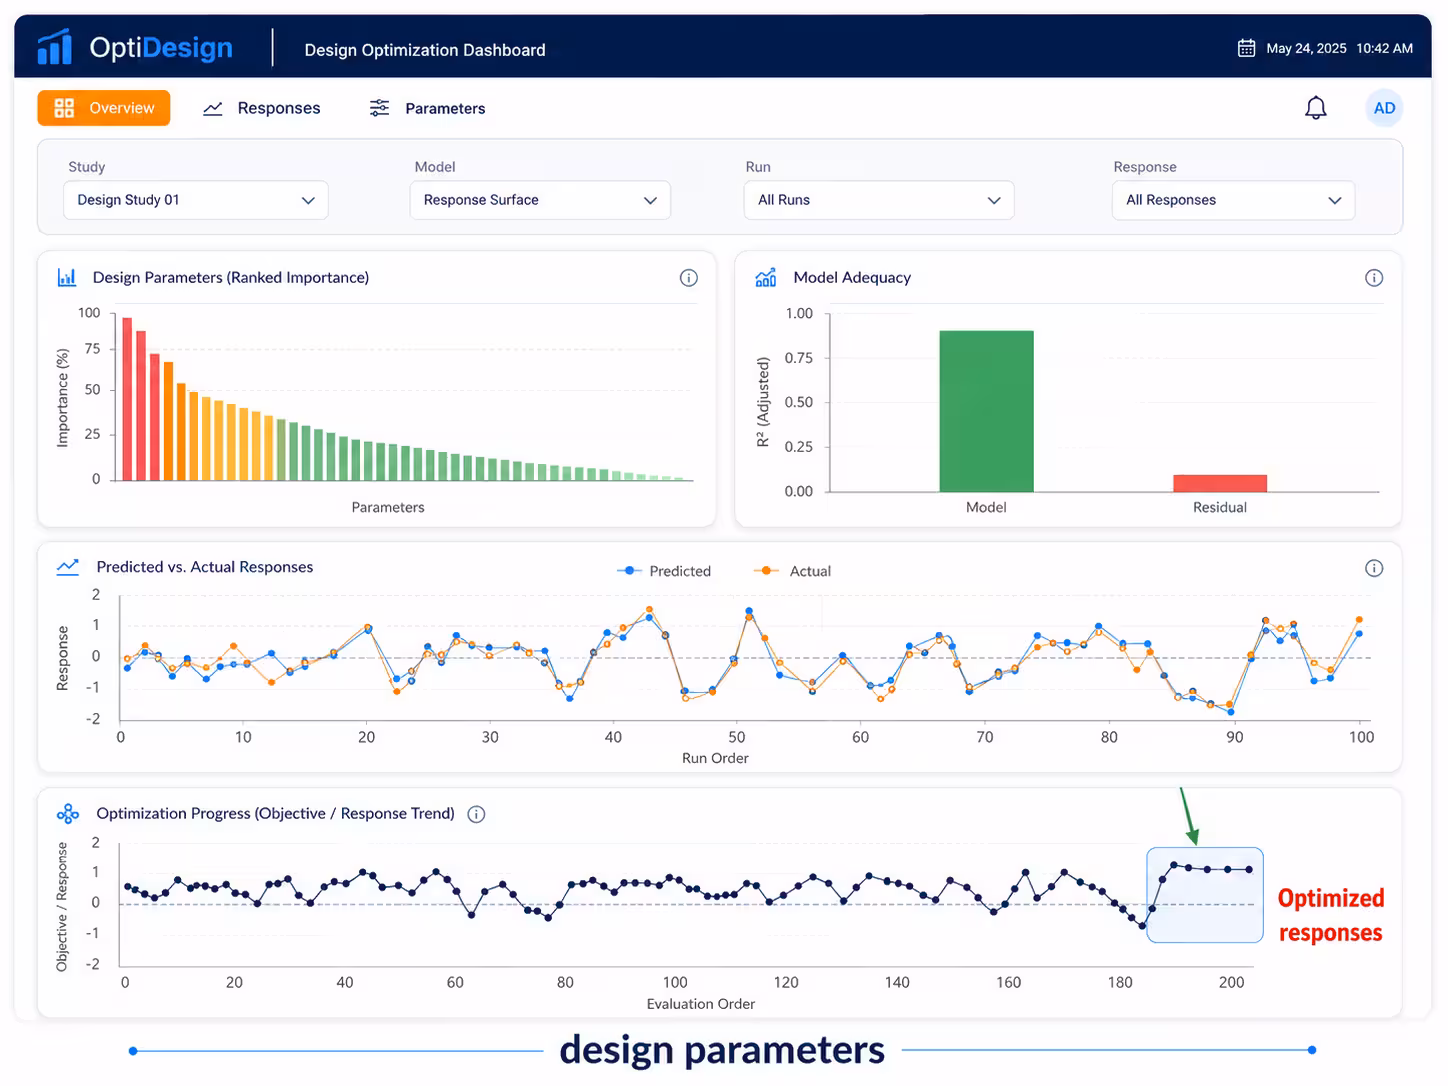1448x1086 pixels.
Task: Click the Run Order axis label
Action: [715, 758]
